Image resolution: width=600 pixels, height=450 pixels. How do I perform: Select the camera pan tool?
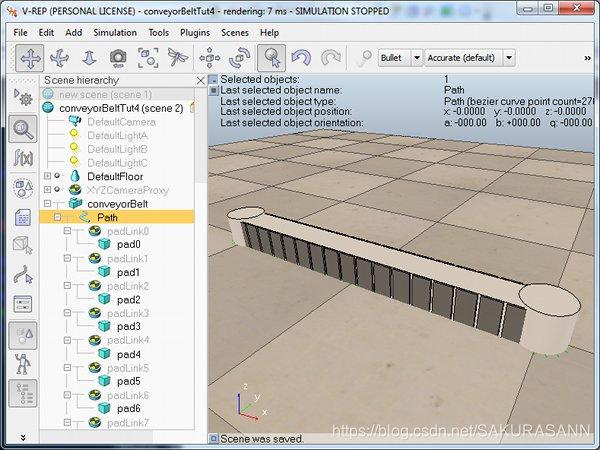(x=30, y=58)
